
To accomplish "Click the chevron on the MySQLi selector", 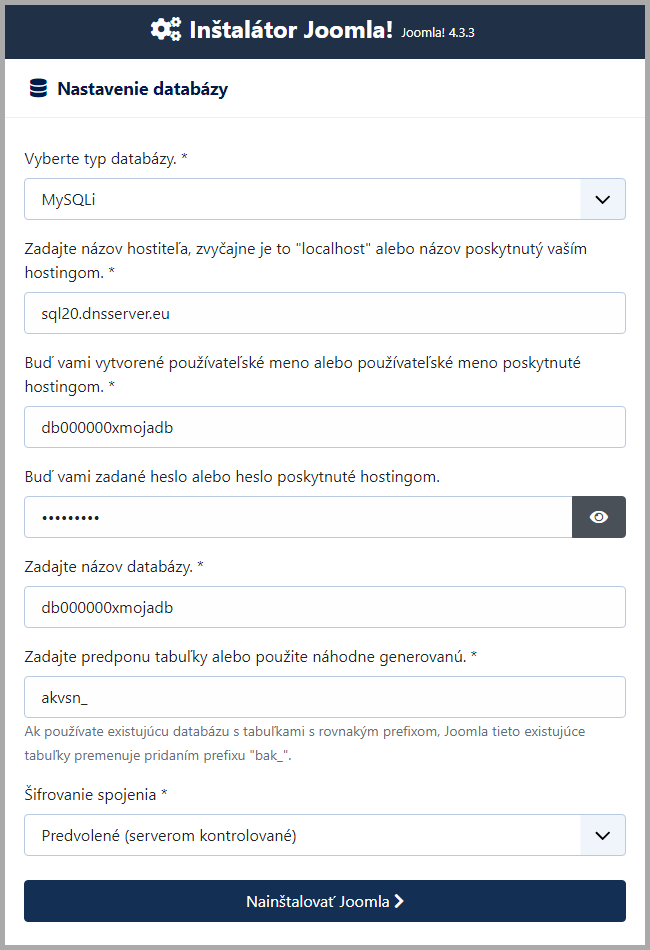I will pos(602,199).
